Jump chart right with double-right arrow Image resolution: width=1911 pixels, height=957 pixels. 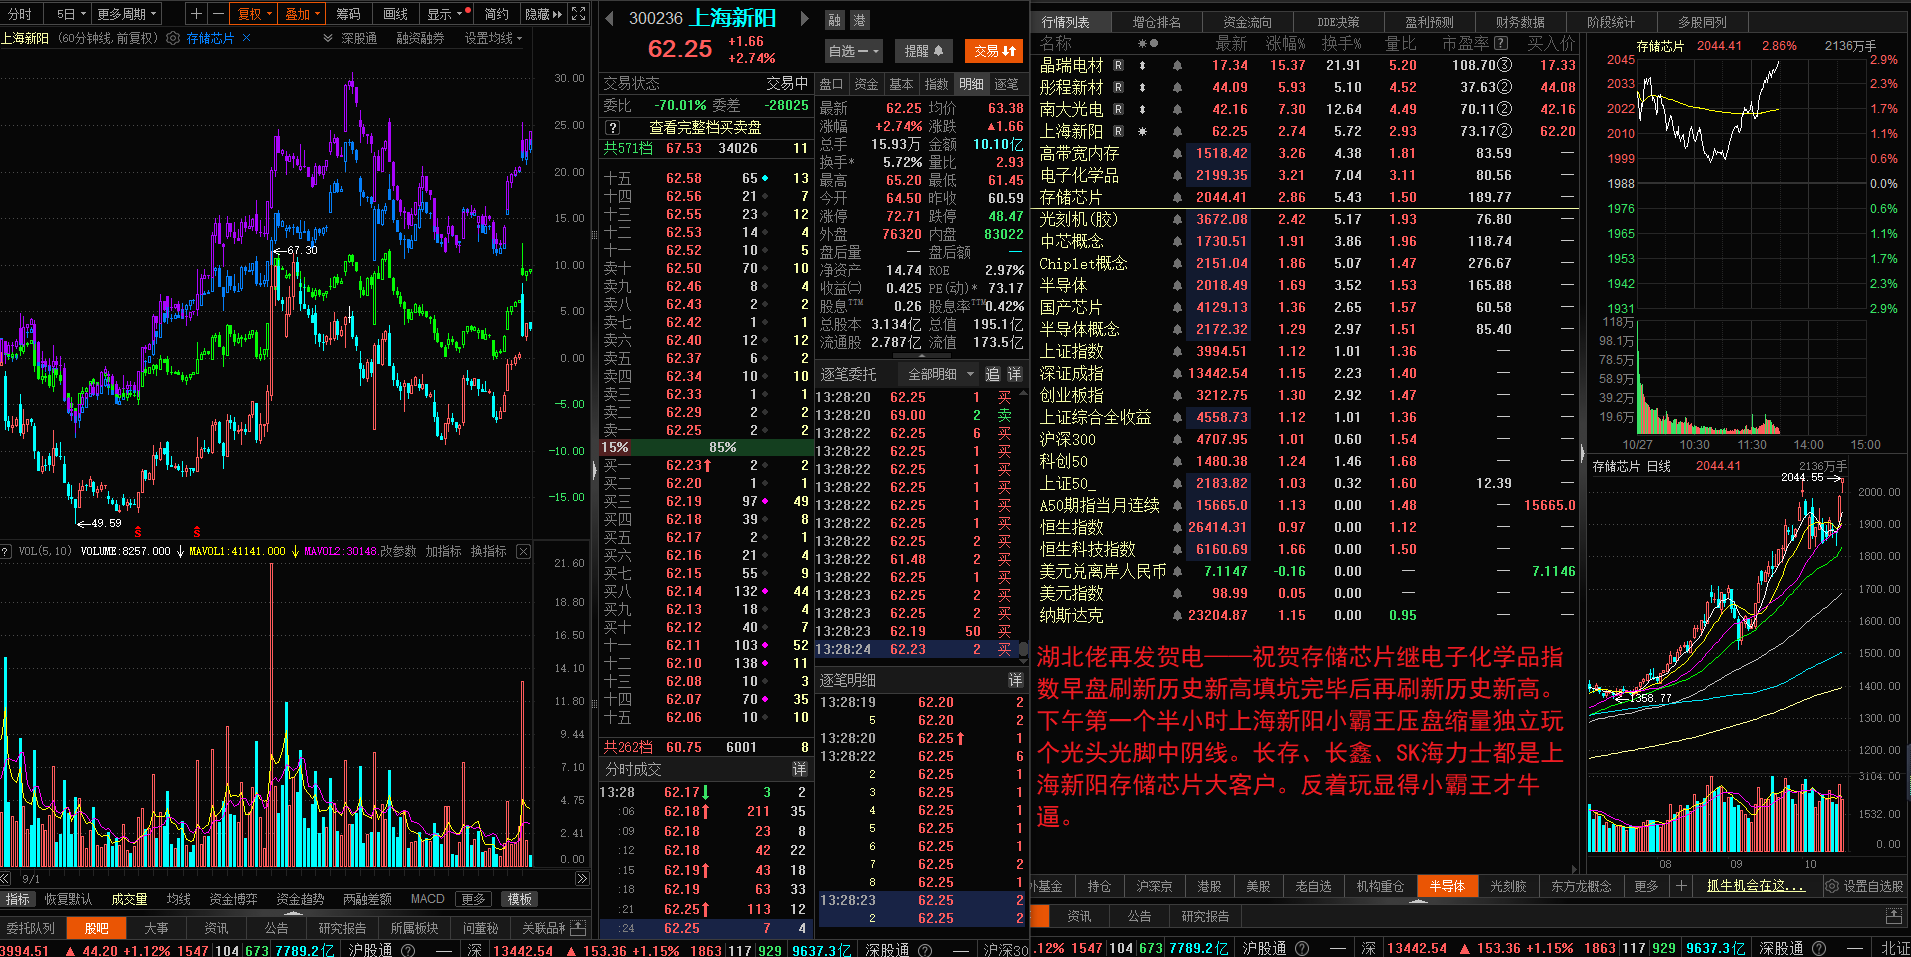pyautogui.click(x=582, y=878)
